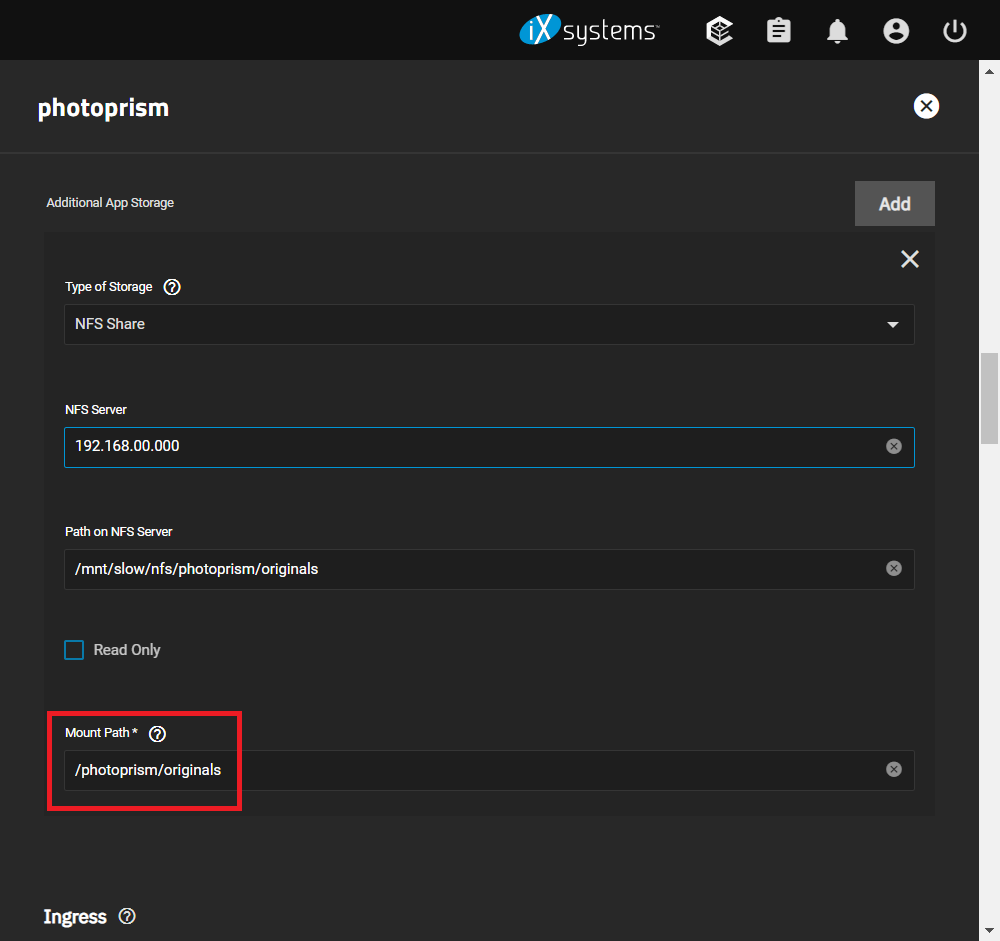Open the alerts bell icon
This screenshot has height=941, width=1000.
[837, 31]
